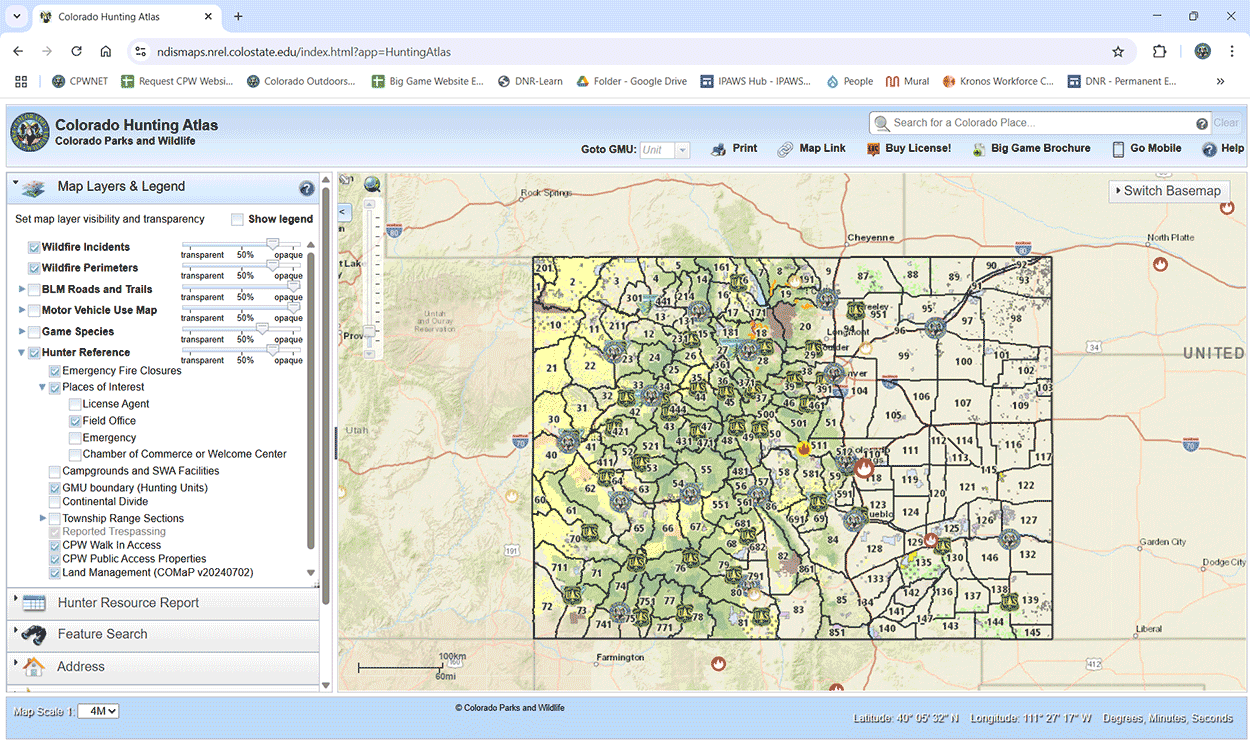This screenshot has height=742, width=1250.
Task: Click the Buy License icon
Action: (873, 149)
